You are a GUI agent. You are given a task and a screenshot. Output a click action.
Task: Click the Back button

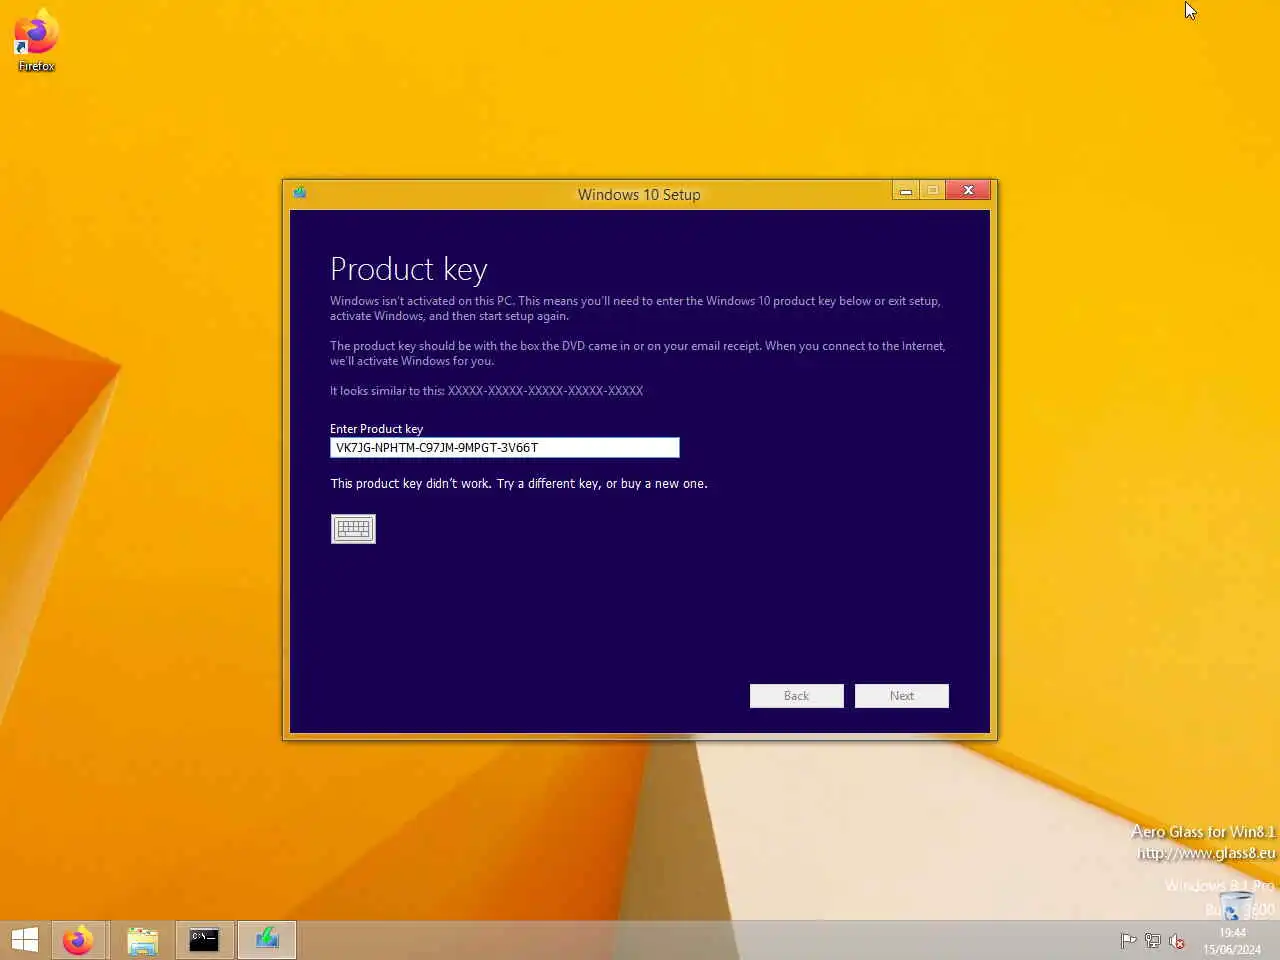coord(797,696)
